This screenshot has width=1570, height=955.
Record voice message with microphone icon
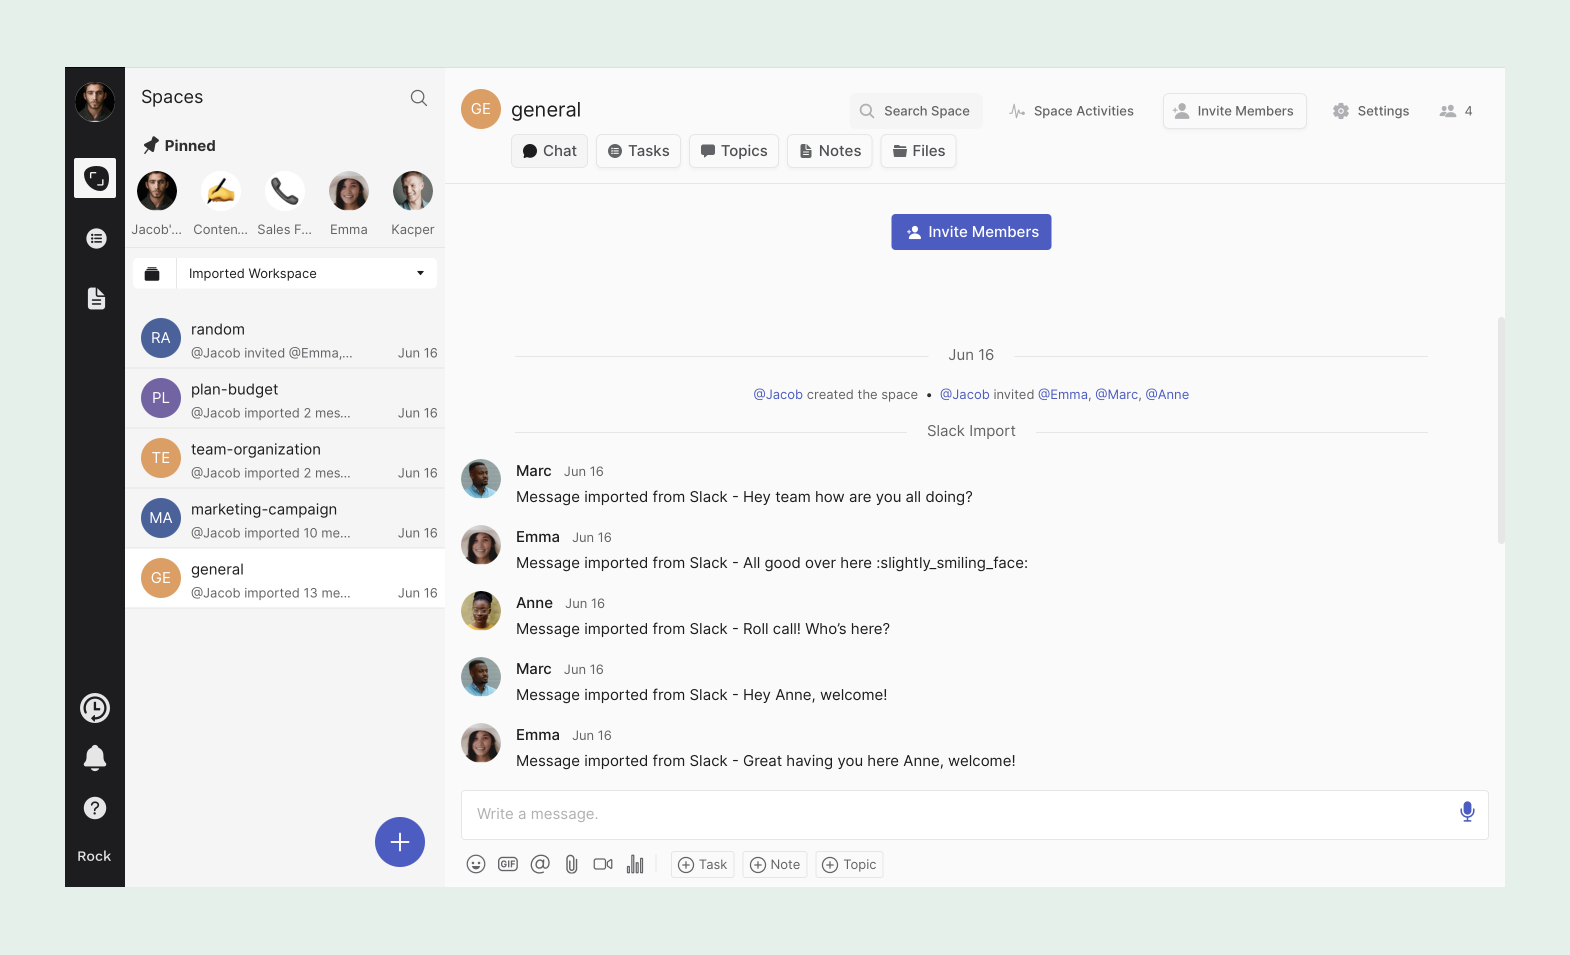tap(1466, 812)
